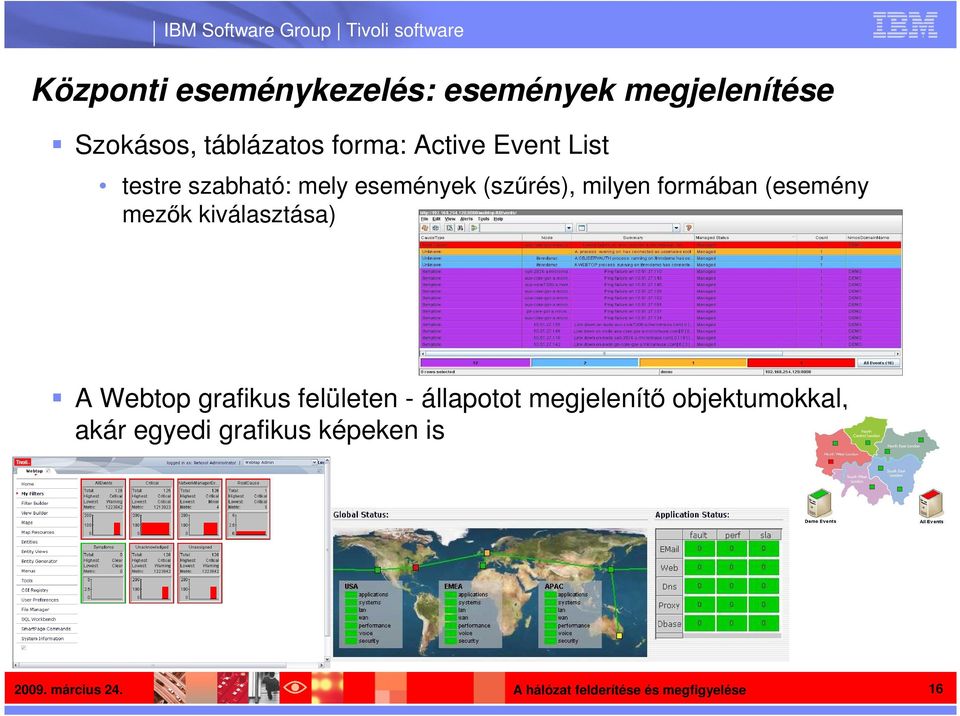Open the Webtop Admin dropdown
The image size is (960, 716).
[280, 462]
